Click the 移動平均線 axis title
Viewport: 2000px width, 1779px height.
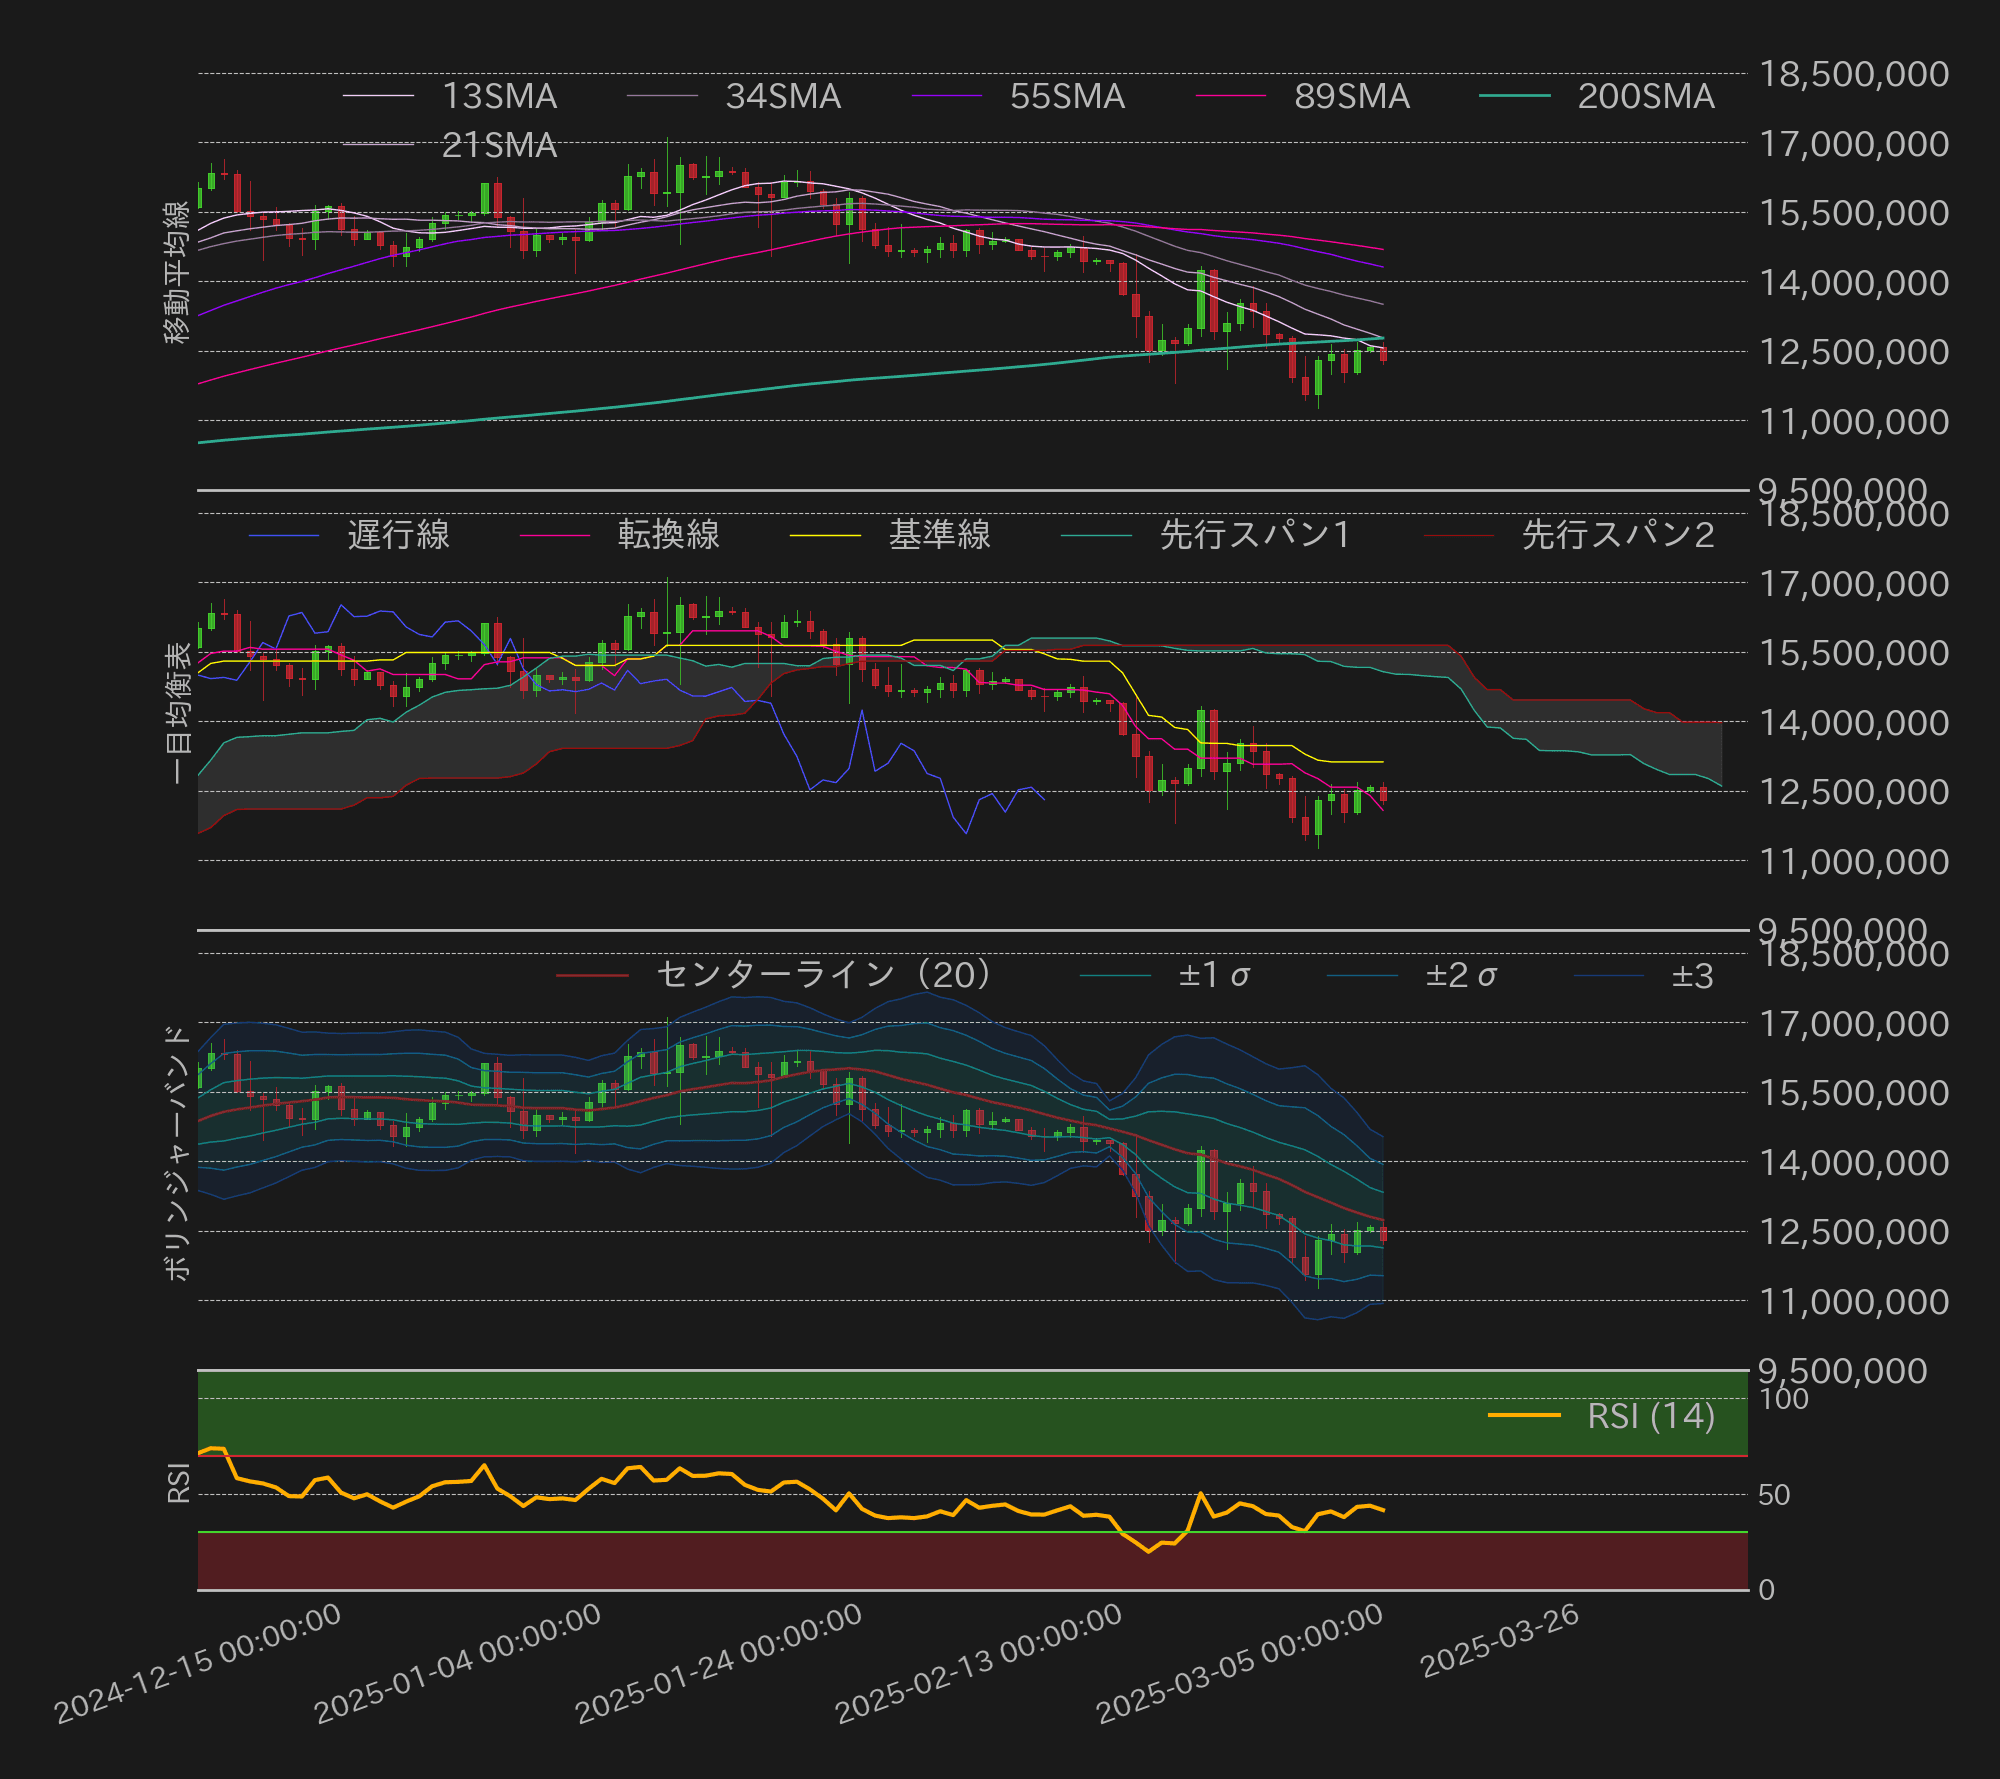tap(177, 273)
